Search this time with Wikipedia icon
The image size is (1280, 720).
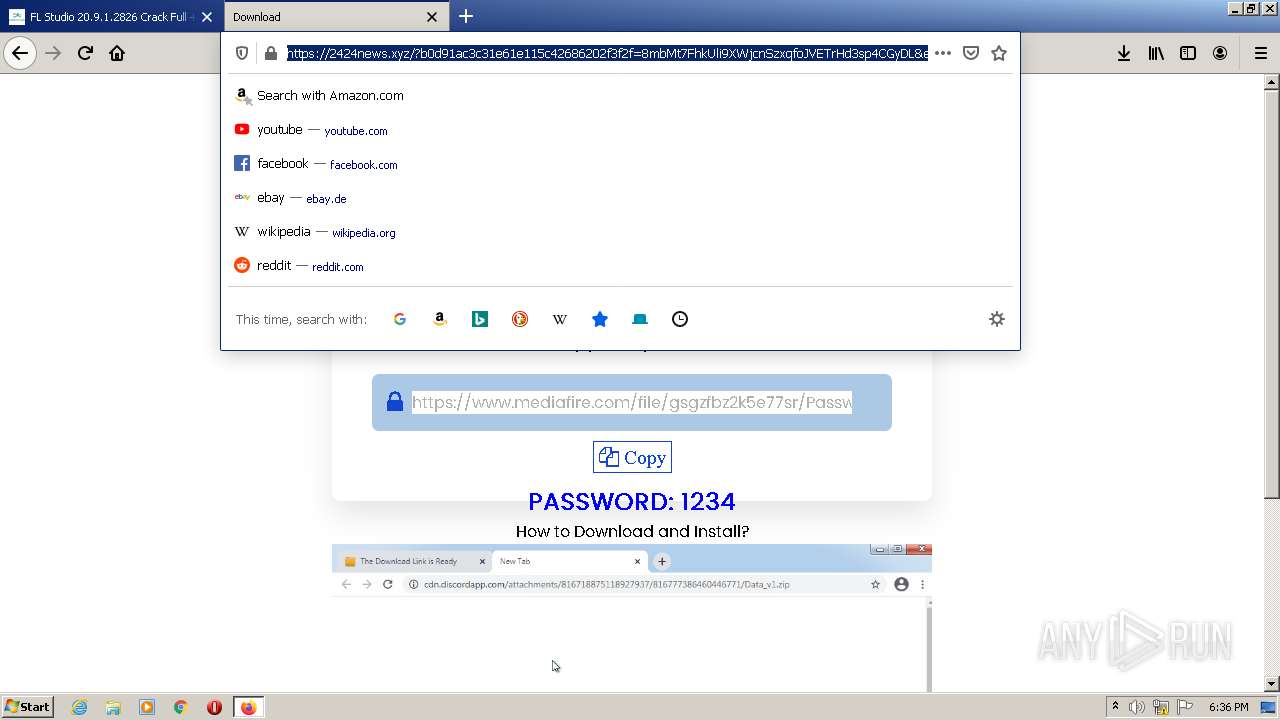click(x=560, y=319)
